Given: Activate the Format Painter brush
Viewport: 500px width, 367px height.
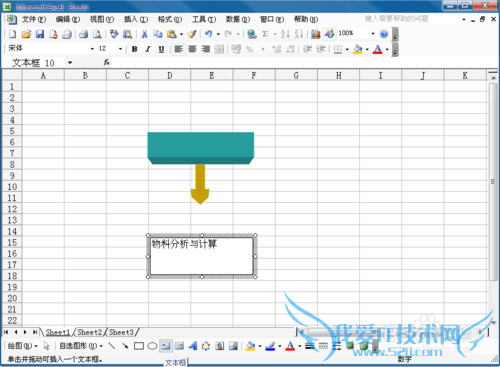Looking at the screenshot, I should pyautogui.click(x=192, y=34).
